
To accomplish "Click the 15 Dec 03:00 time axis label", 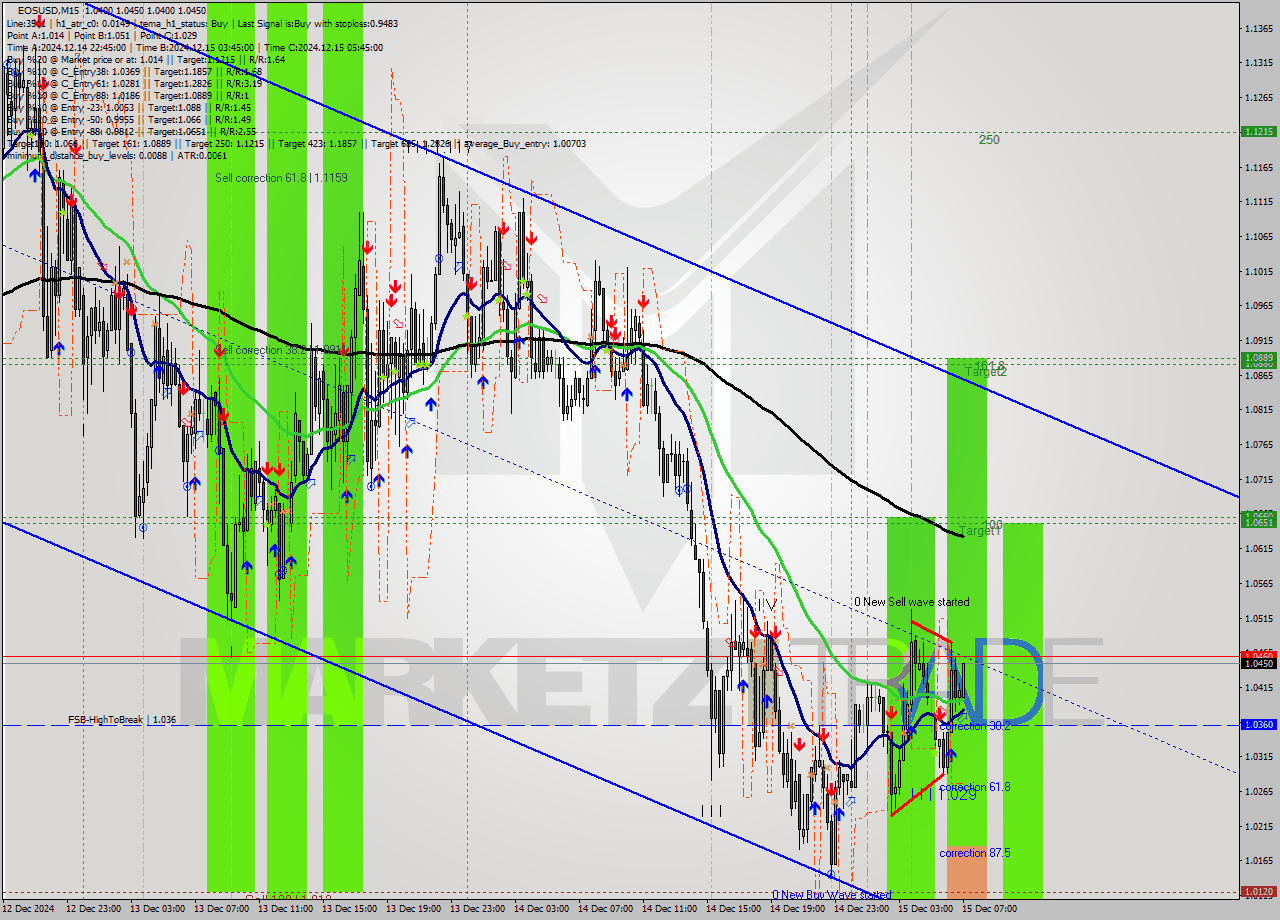I will coord(925,909).
